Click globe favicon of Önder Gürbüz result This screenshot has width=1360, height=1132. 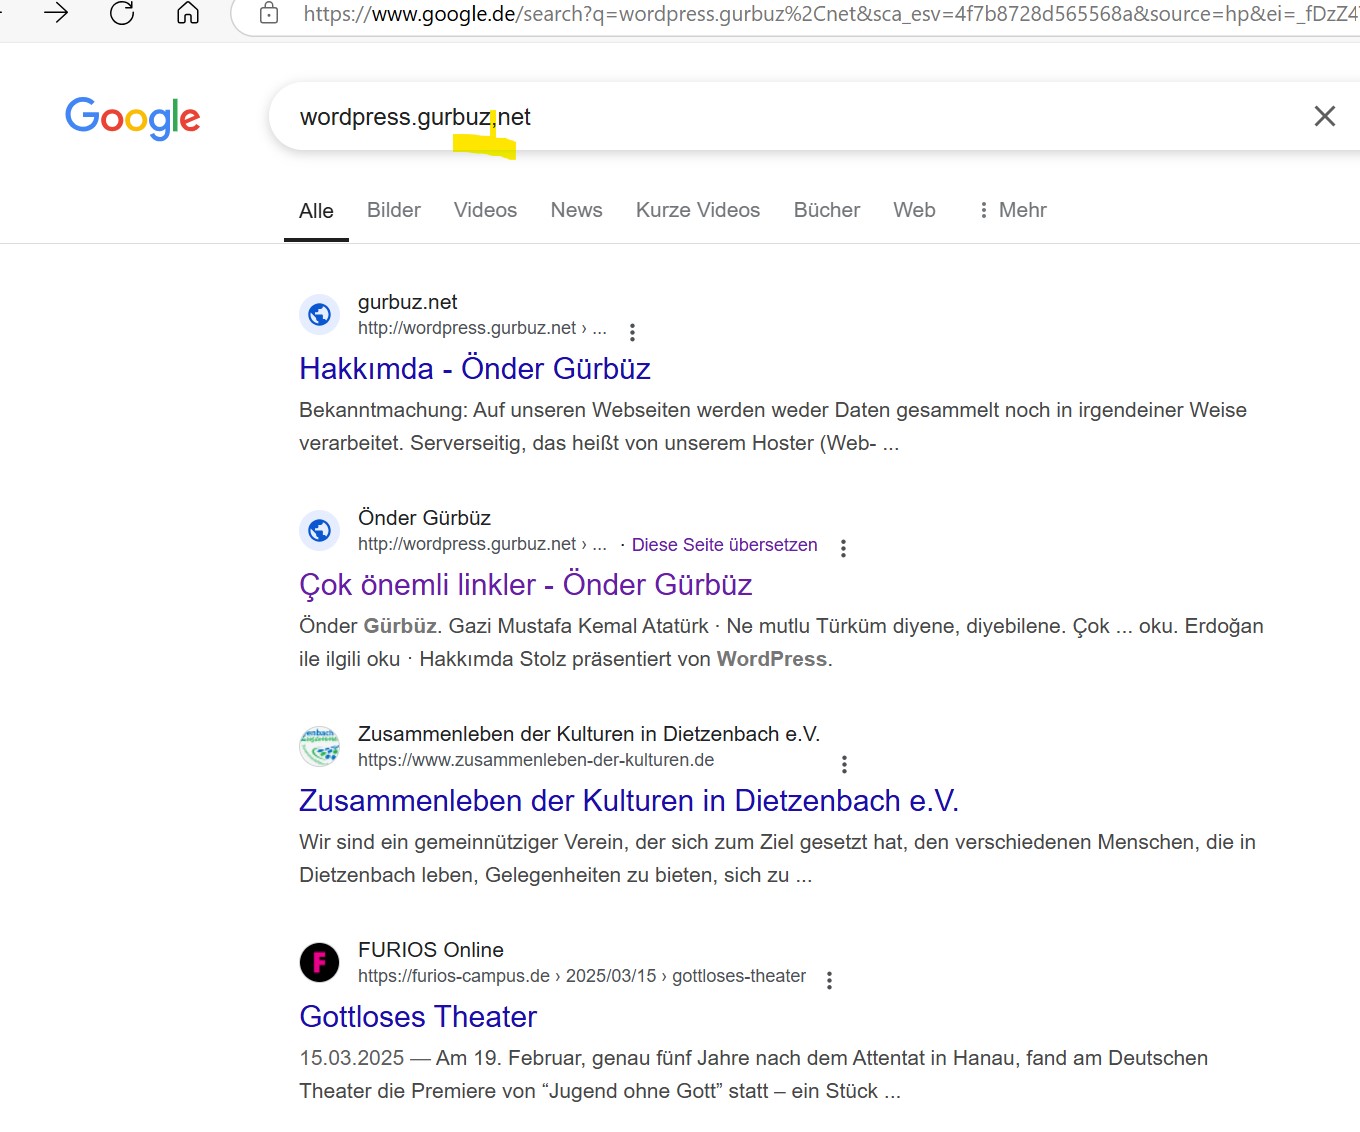(x=319, y=531)
